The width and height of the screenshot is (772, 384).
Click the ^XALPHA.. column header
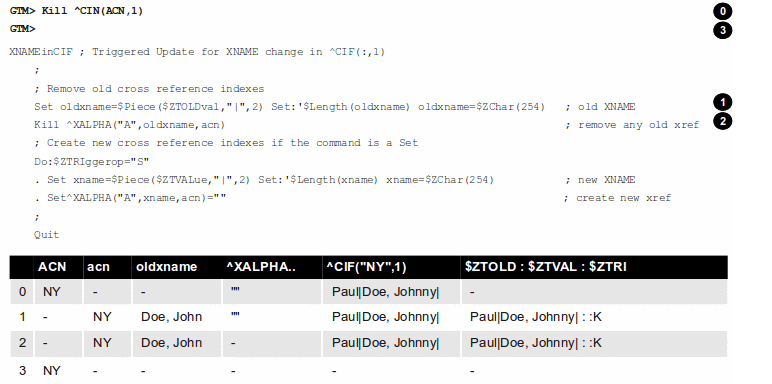point(261,267)
